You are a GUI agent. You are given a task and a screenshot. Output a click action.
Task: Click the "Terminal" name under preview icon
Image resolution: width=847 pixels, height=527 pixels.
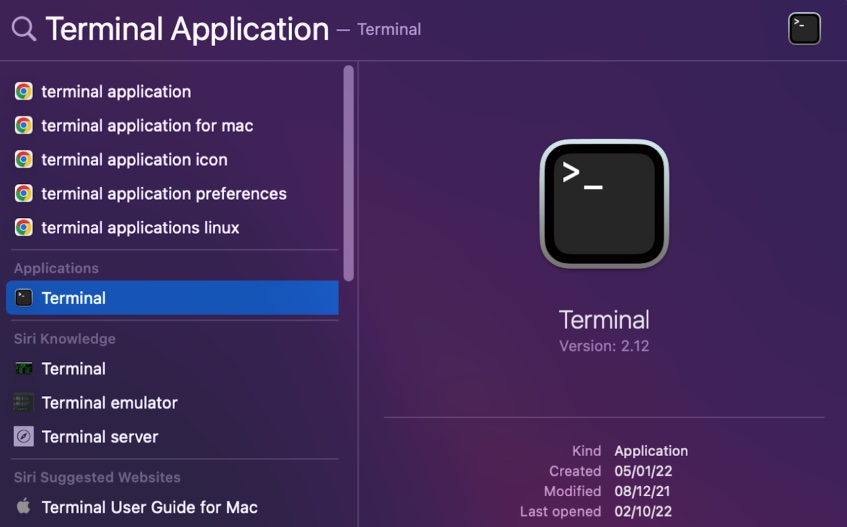tap(604, 320)
